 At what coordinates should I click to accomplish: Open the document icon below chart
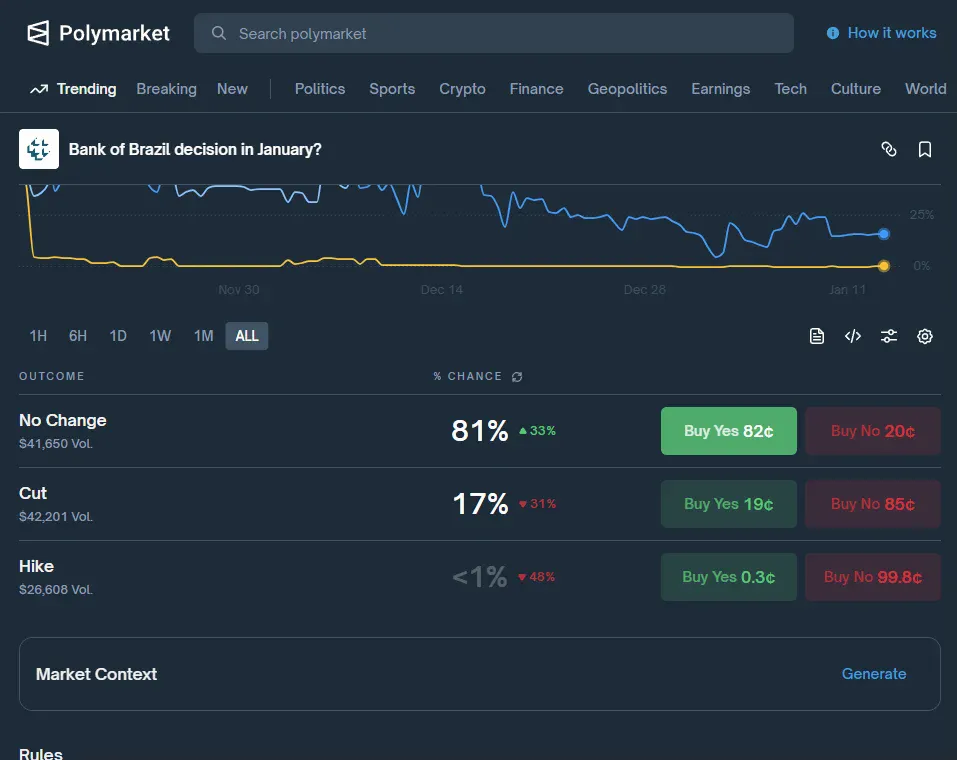tap(817, 336)
